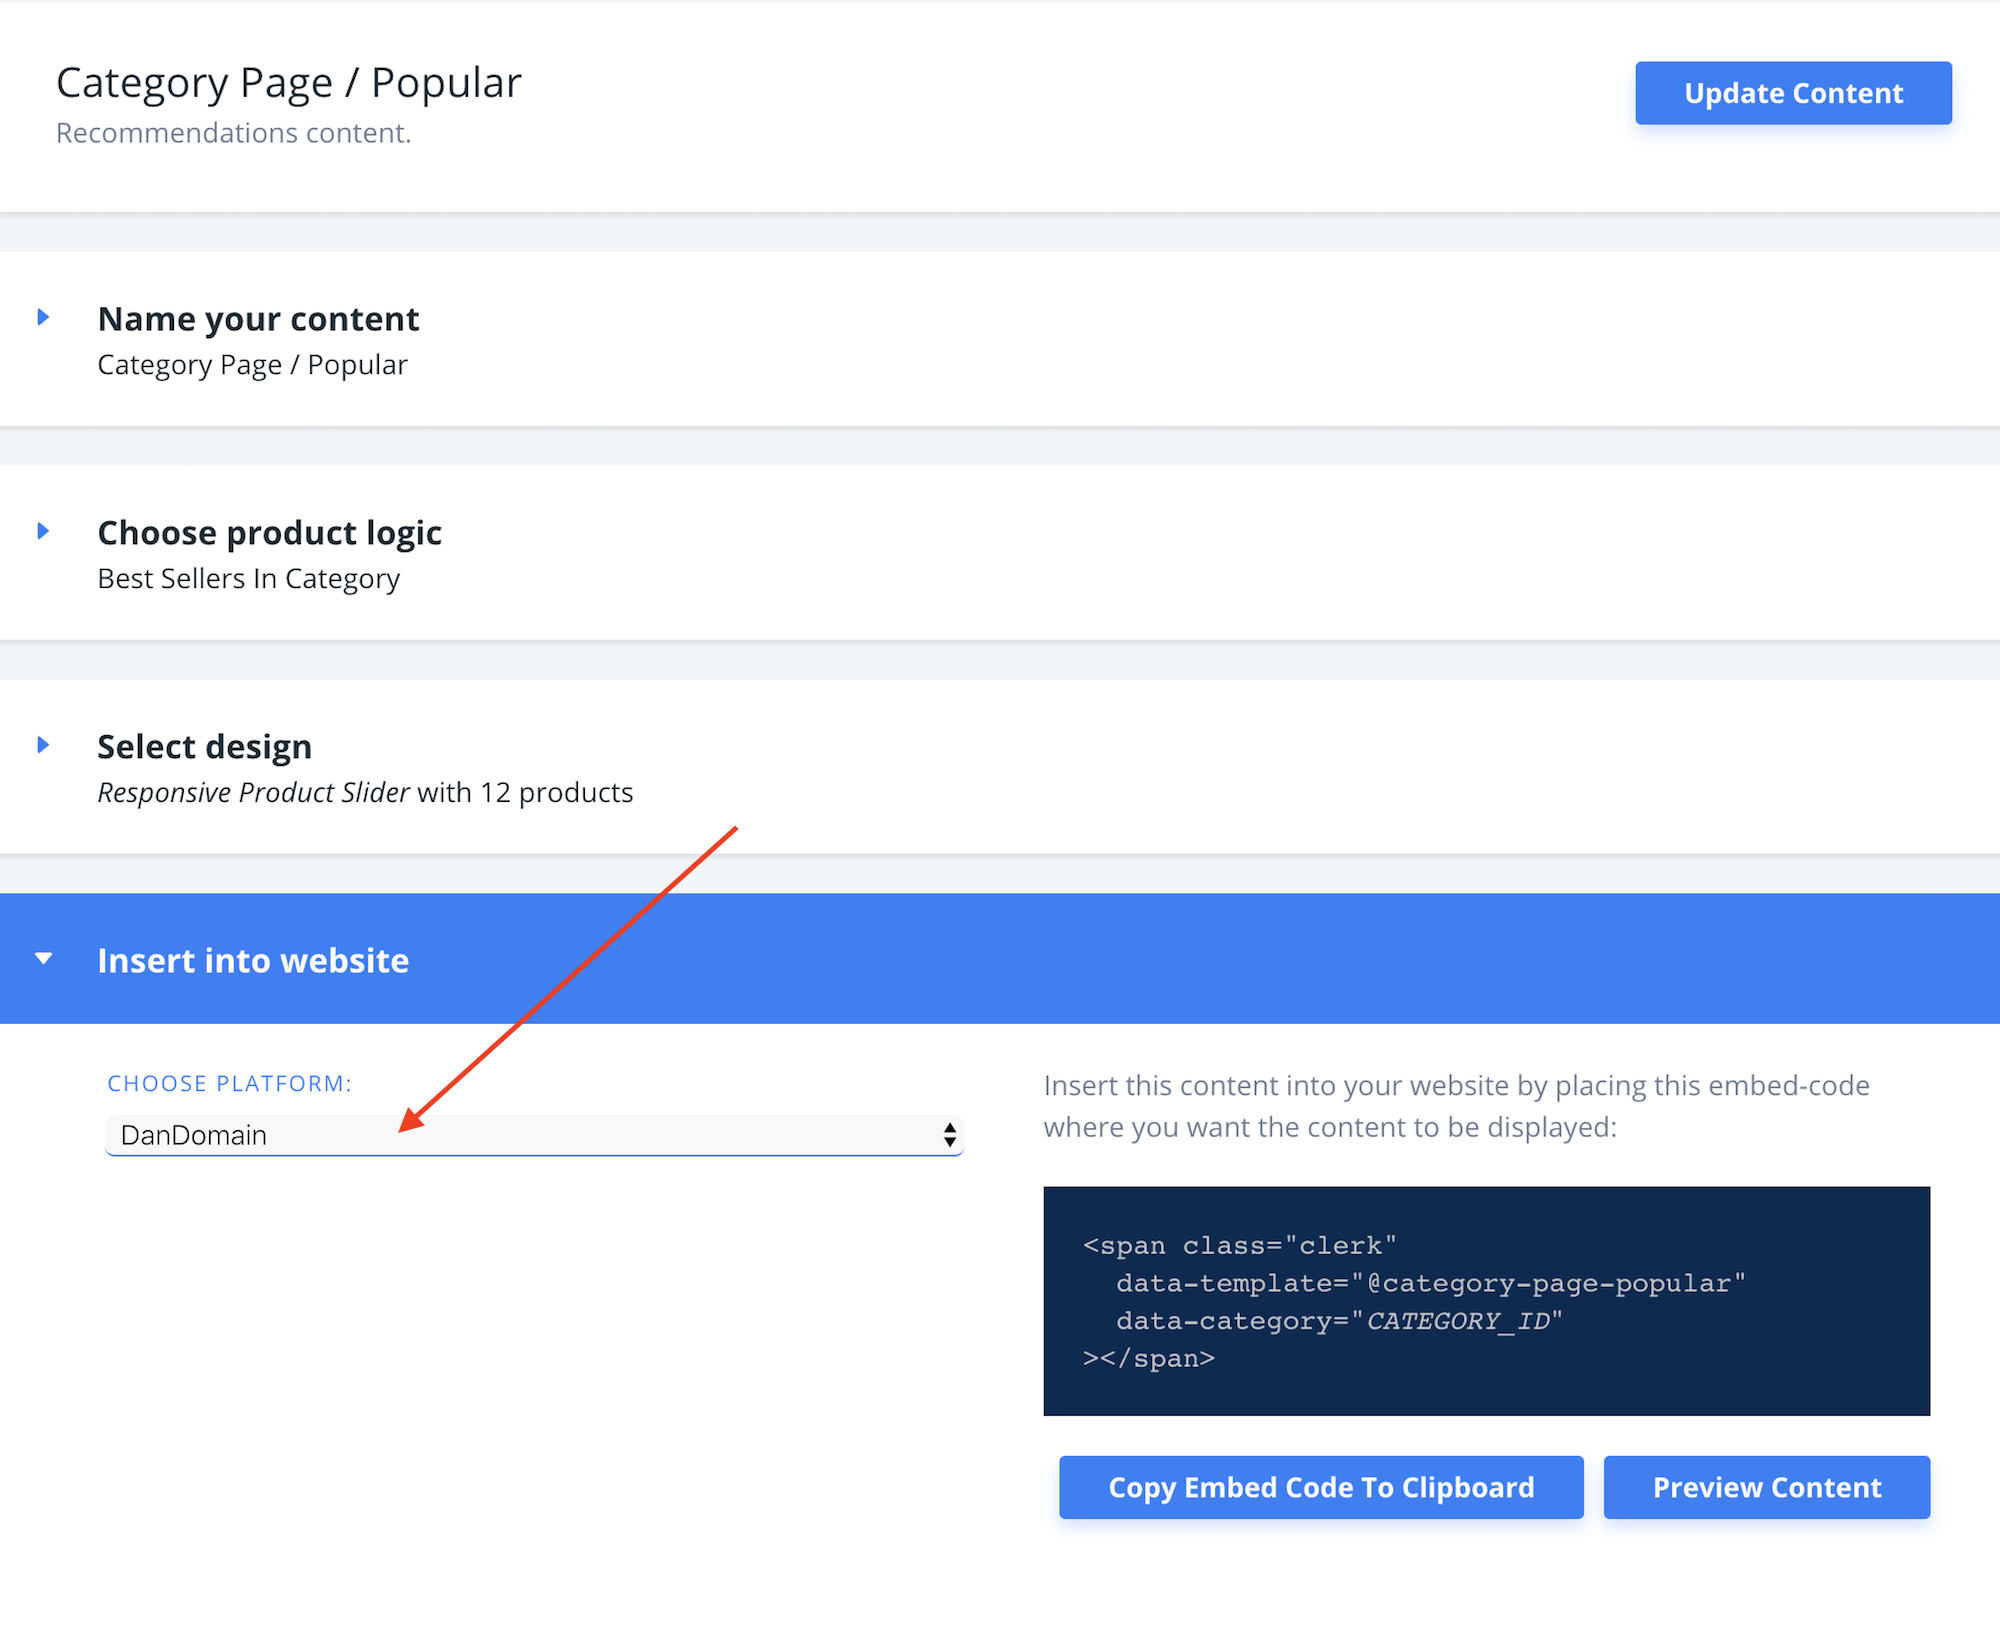Click the Update Content button
The image size is (2000, 1632).
coord(1792,93)
